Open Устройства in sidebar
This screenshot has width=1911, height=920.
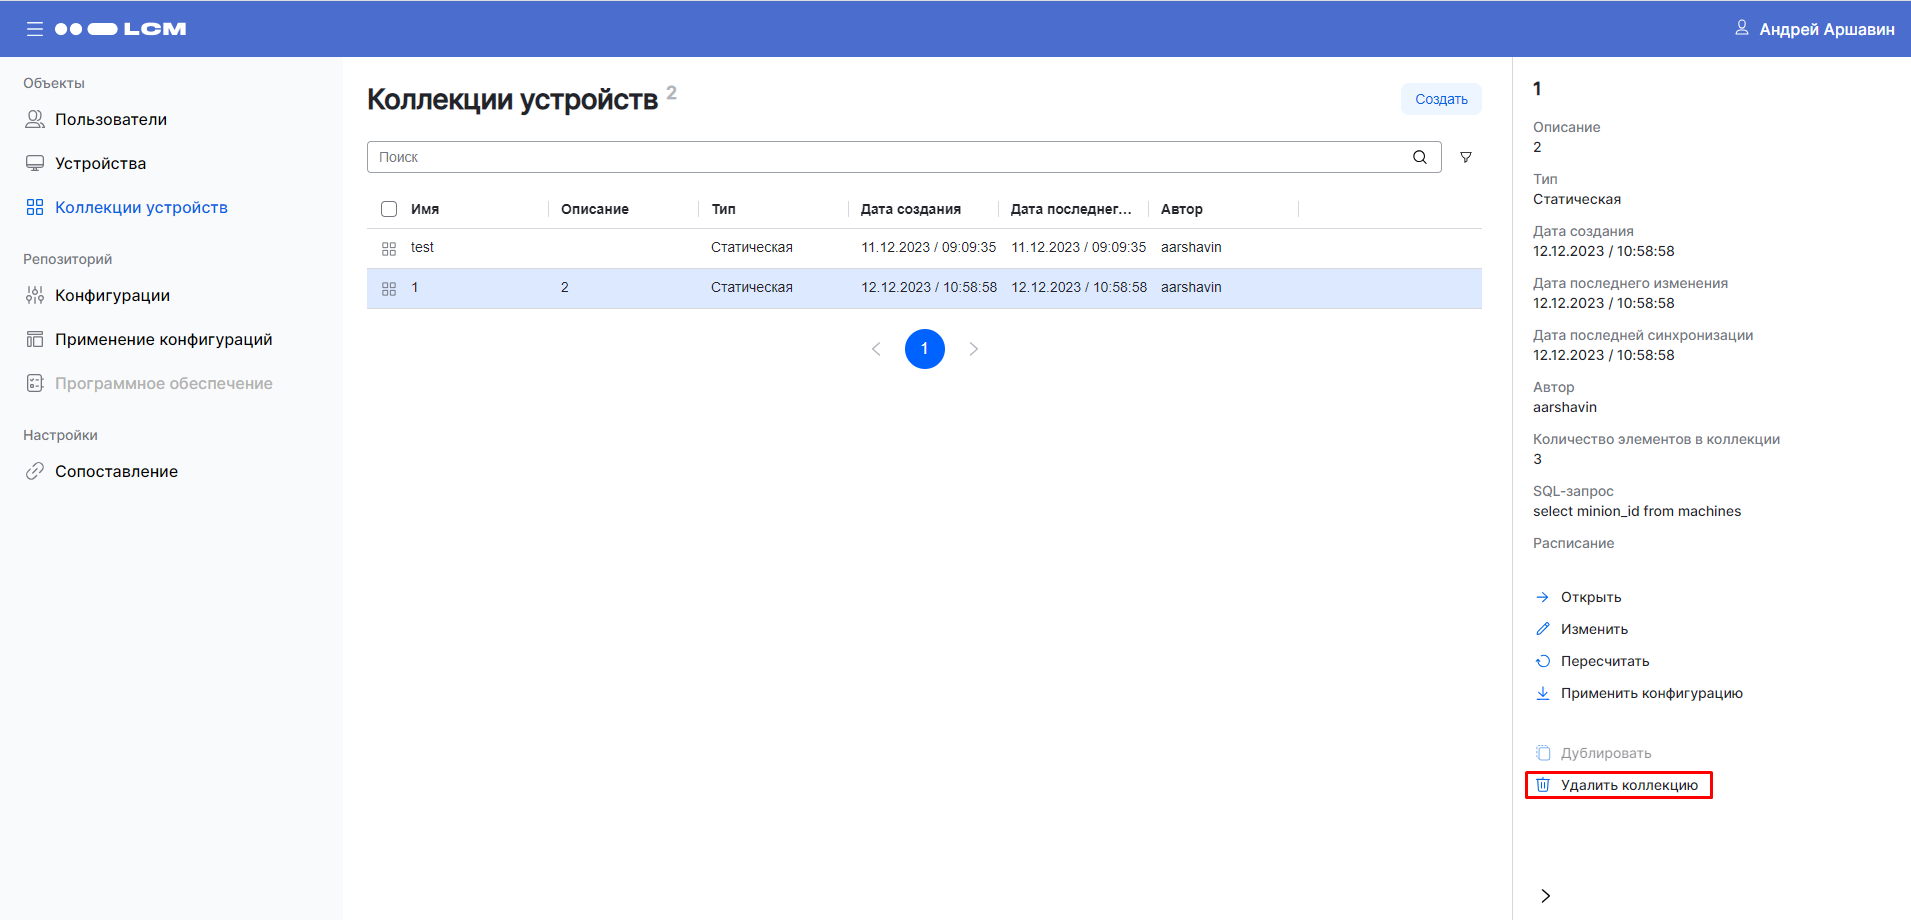click(x=100, y=163)
